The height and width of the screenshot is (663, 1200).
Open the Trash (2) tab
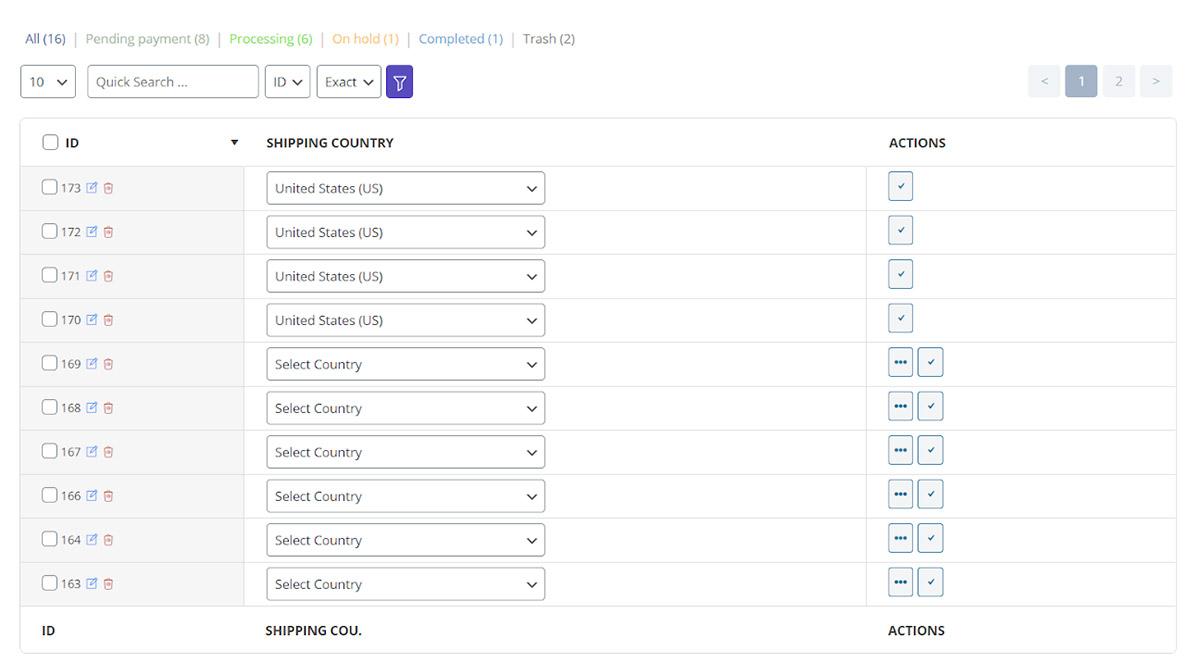coord(549,39)
